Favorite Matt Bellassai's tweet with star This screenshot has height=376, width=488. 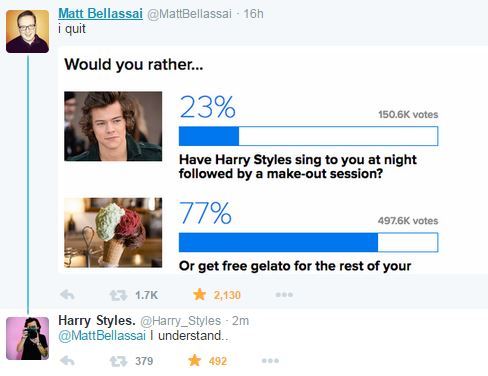(199, 295)
